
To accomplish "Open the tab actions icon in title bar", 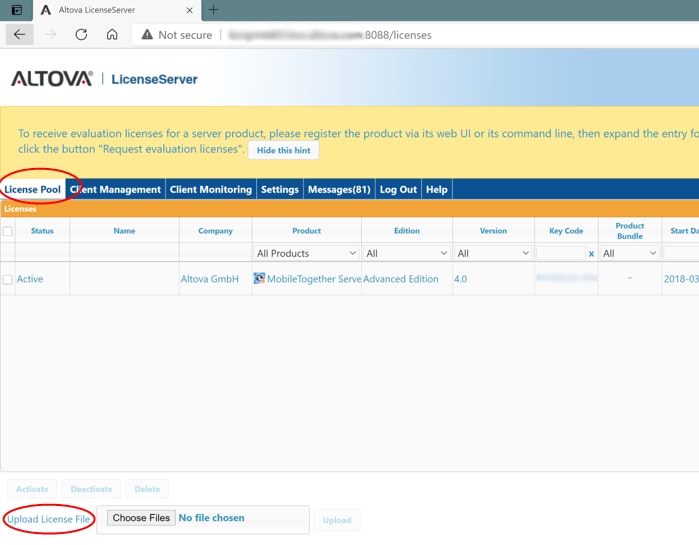I will (x=16, y=10).
